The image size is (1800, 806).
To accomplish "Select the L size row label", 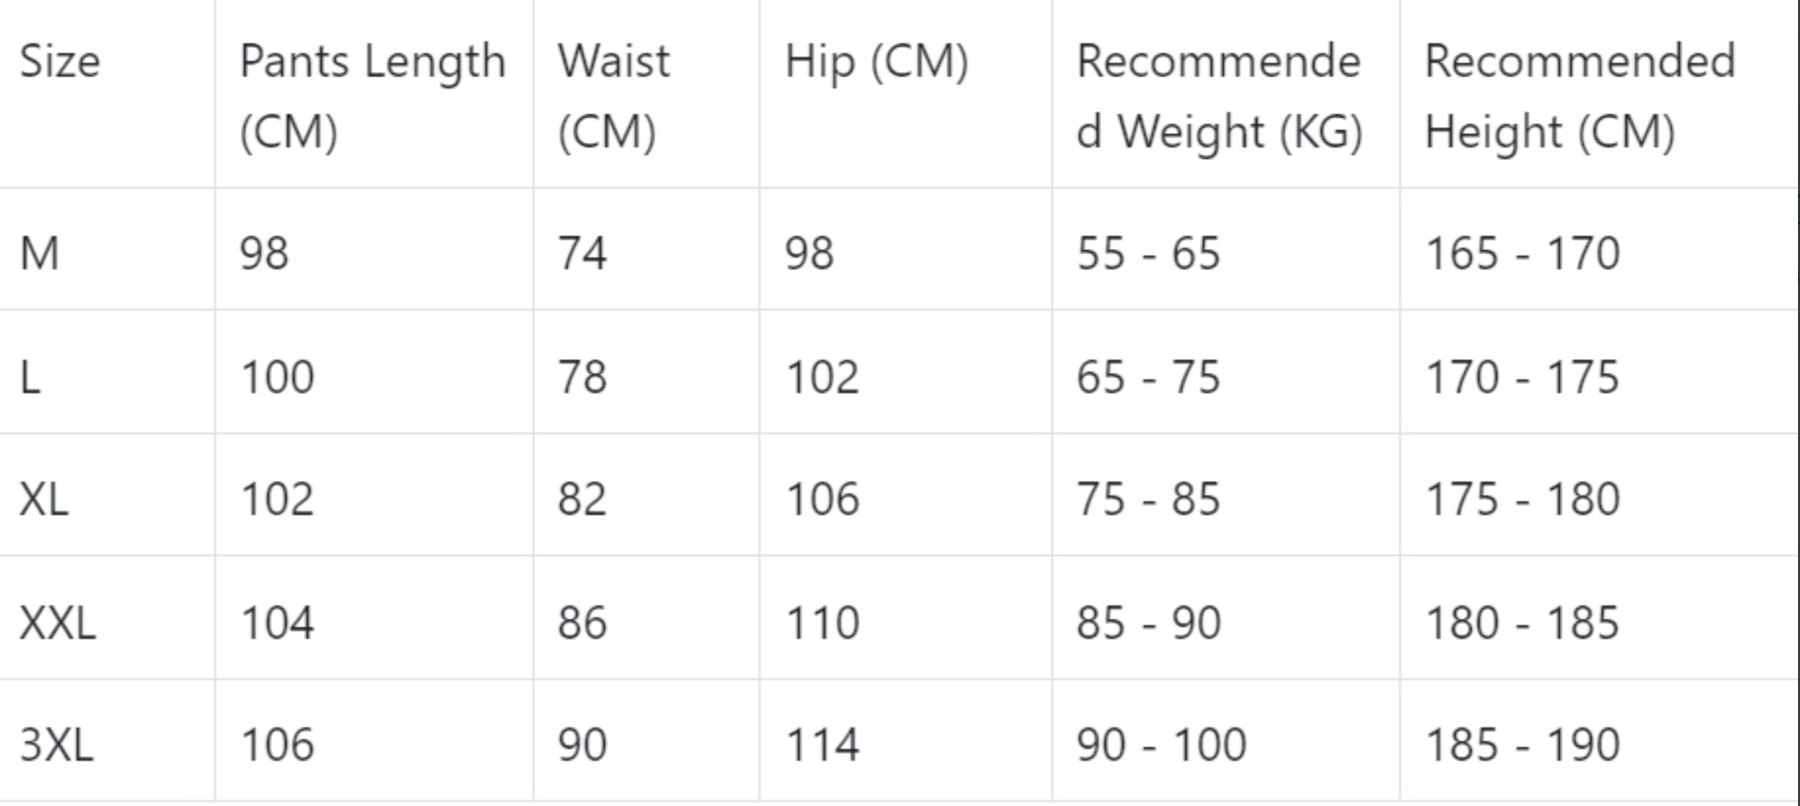I will click(x=30, y=377).
